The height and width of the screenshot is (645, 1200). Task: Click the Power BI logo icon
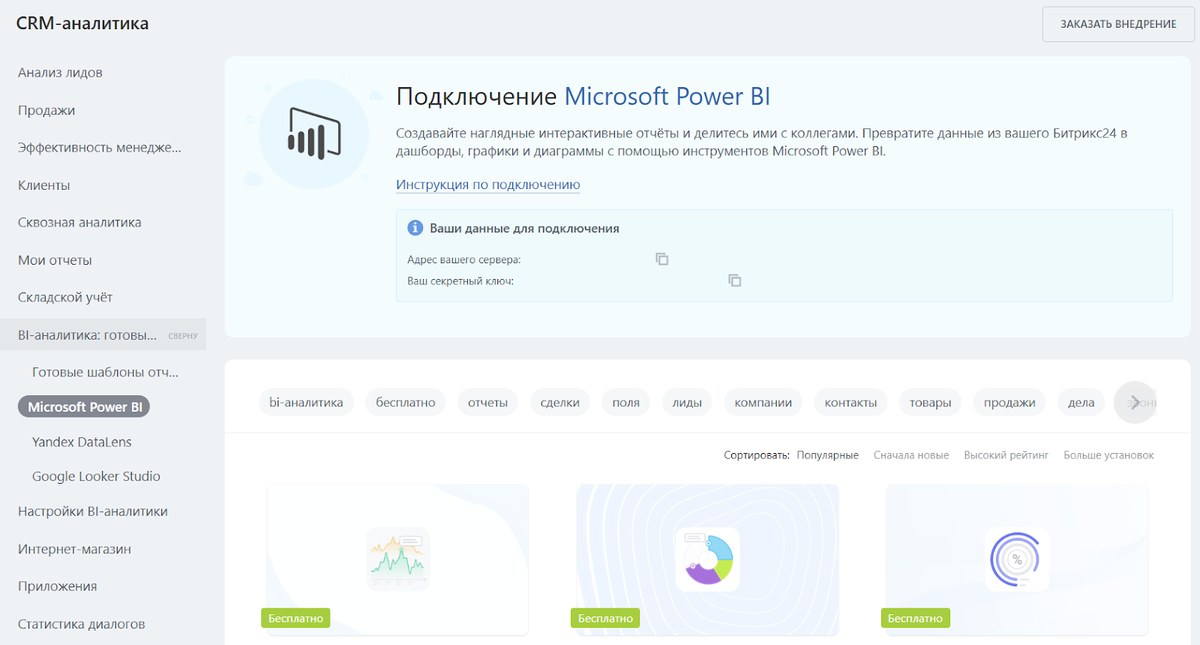314,131
